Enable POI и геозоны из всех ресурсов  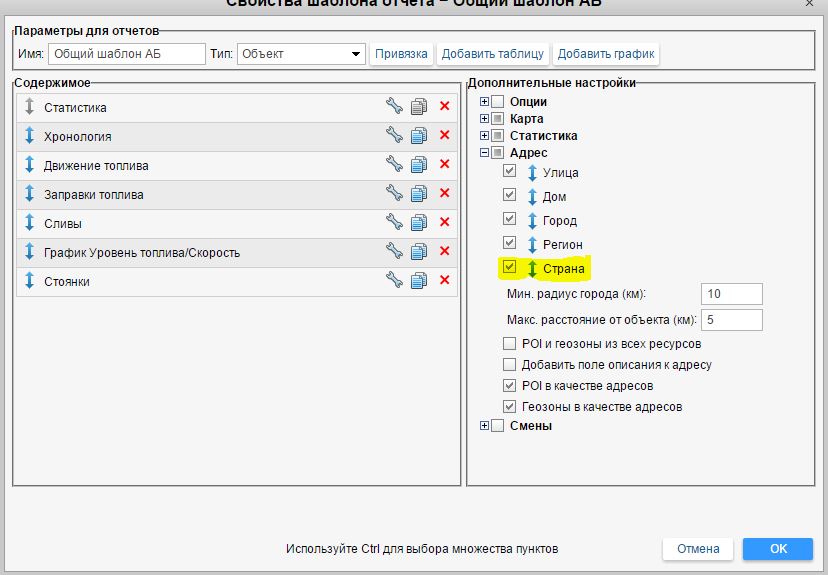(x=510, y=344)
